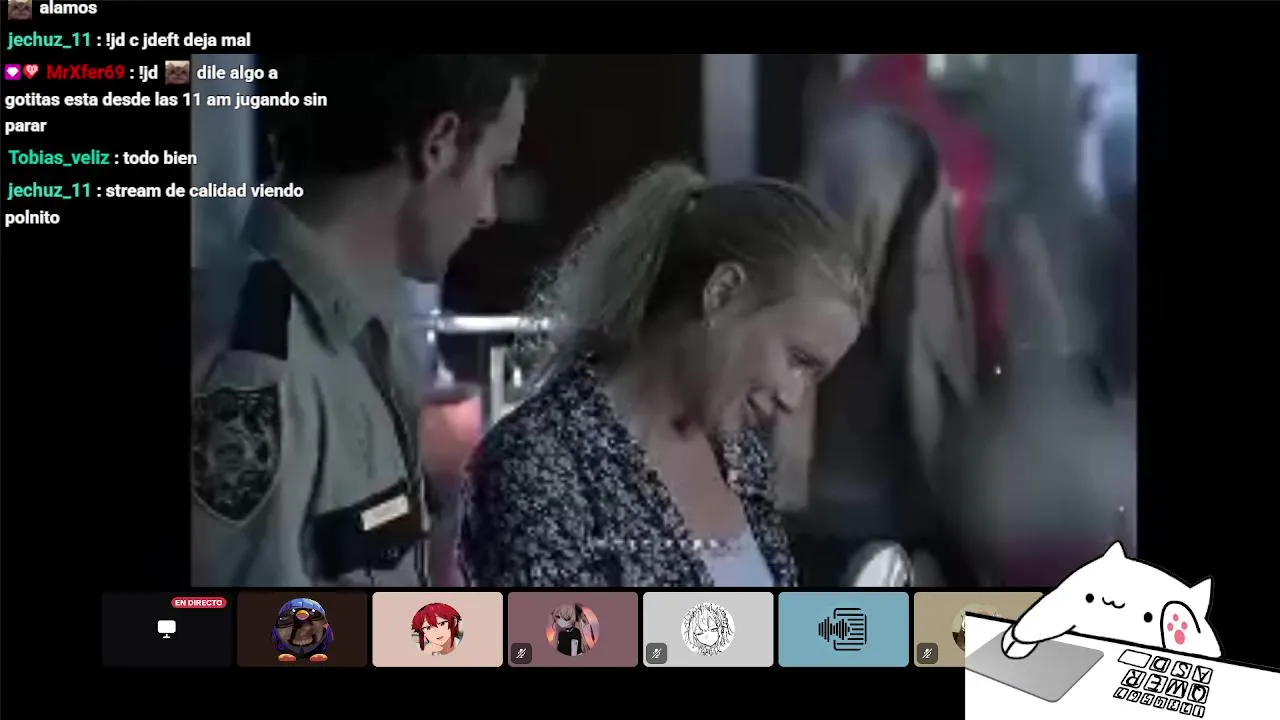Screen dimensions: 1280x720
Task: Select the penguin avatar participant tile
Action: pos(302,629)
